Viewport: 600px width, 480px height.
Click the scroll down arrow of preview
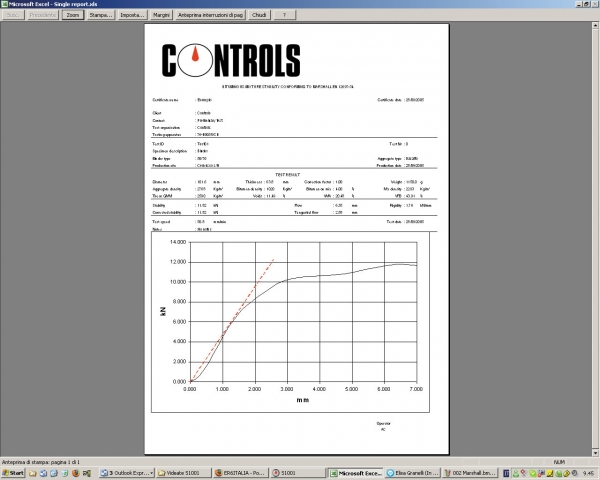(x=595, y=453)
